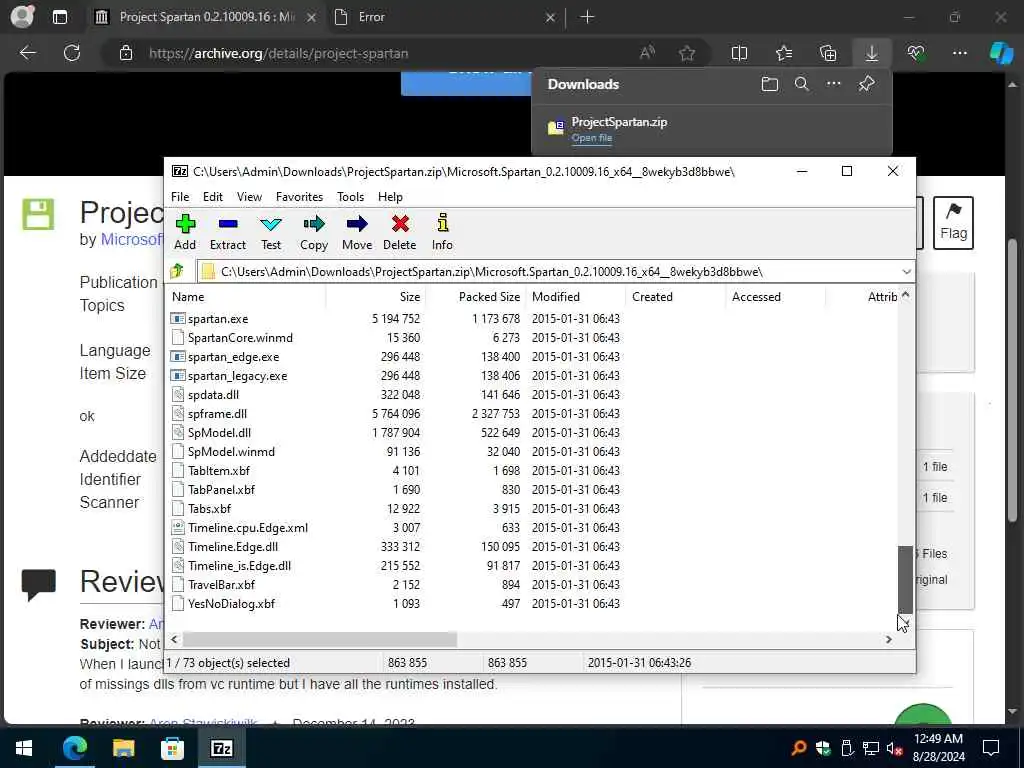Screen dimensions: 1024x768
Task: Search downloads with the magnifier icon
Action: tap(802, 84)
